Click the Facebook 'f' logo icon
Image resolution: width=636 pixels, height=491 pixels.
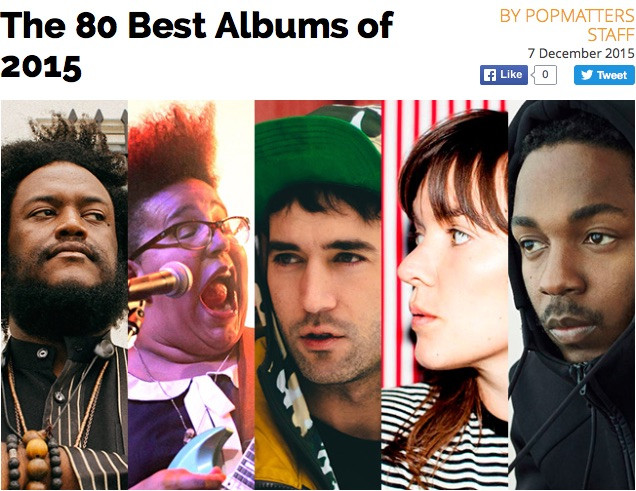[x=490, y=75]
